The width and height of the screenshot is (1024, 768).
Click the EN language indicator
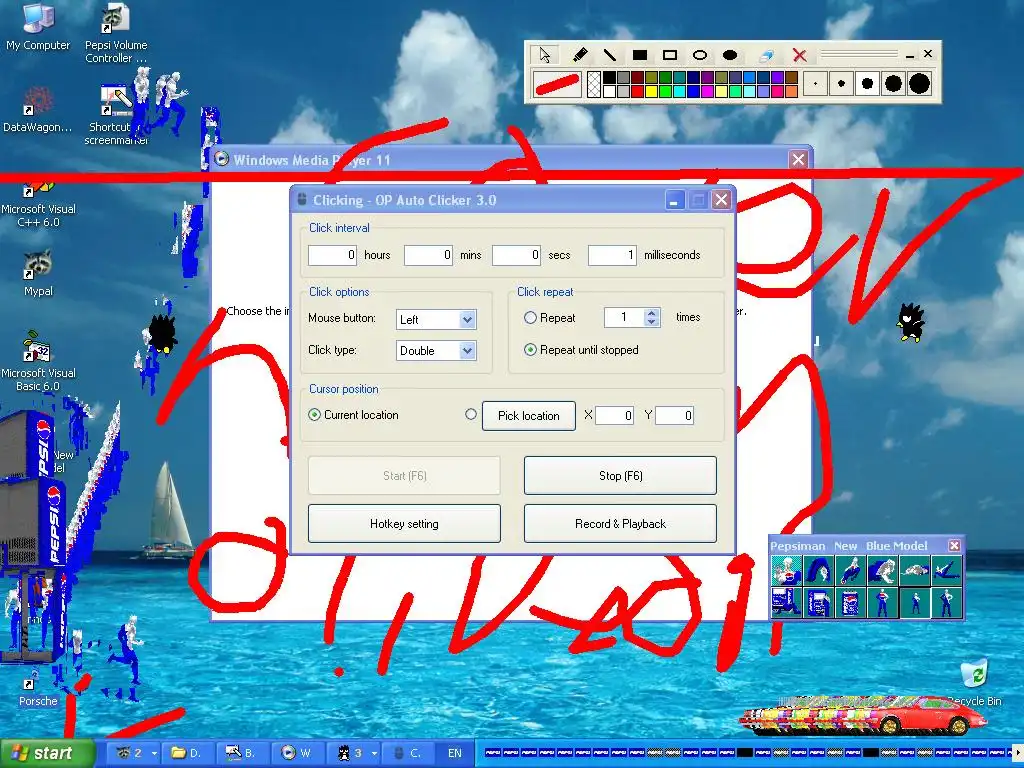(455, 753)
